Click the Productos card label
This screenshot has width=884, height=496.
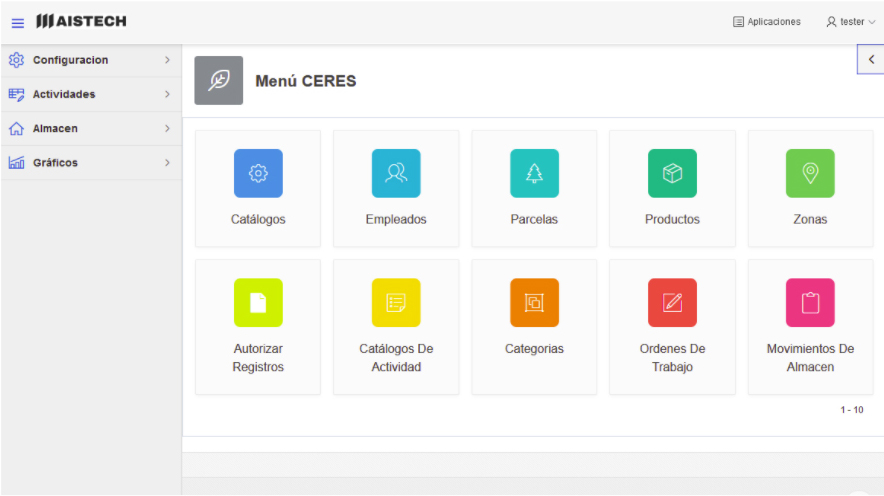tap(673, 219)
